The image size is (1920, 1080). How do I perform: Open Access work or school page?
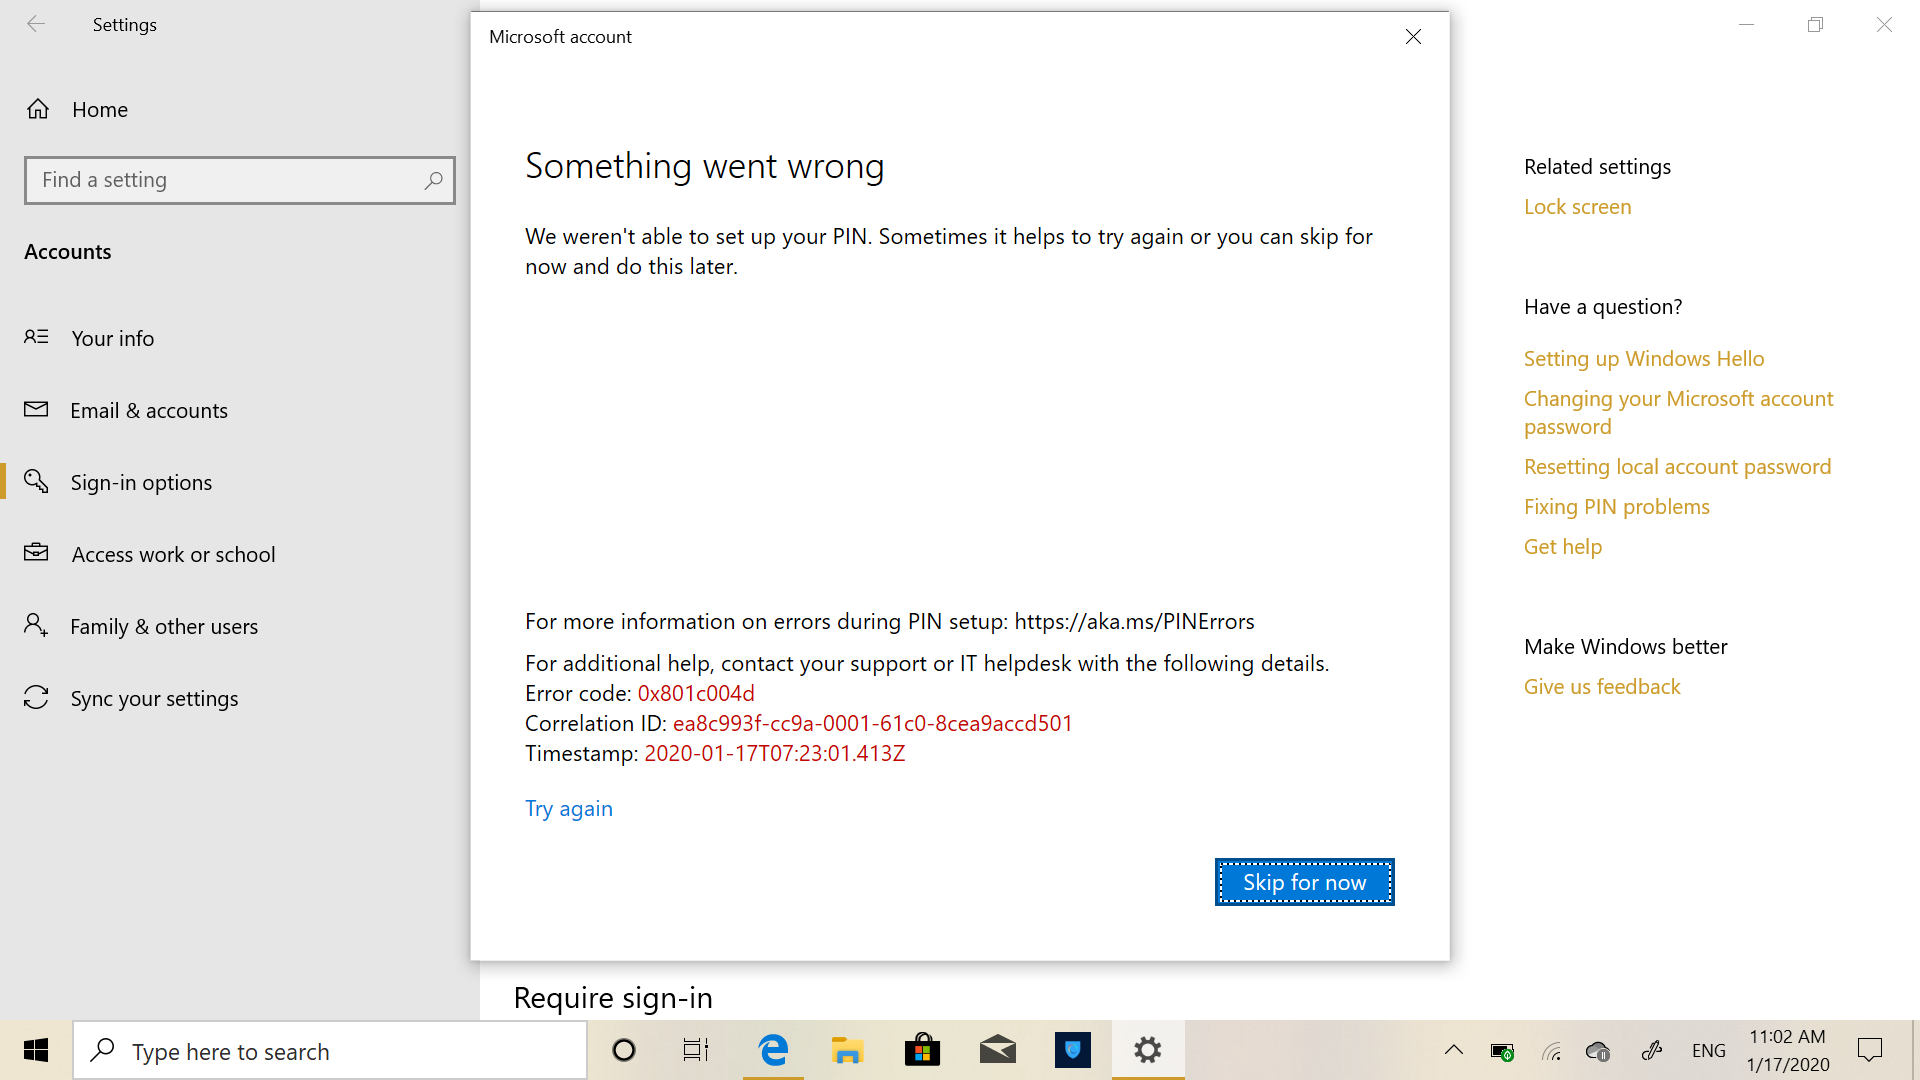[173, 554]
